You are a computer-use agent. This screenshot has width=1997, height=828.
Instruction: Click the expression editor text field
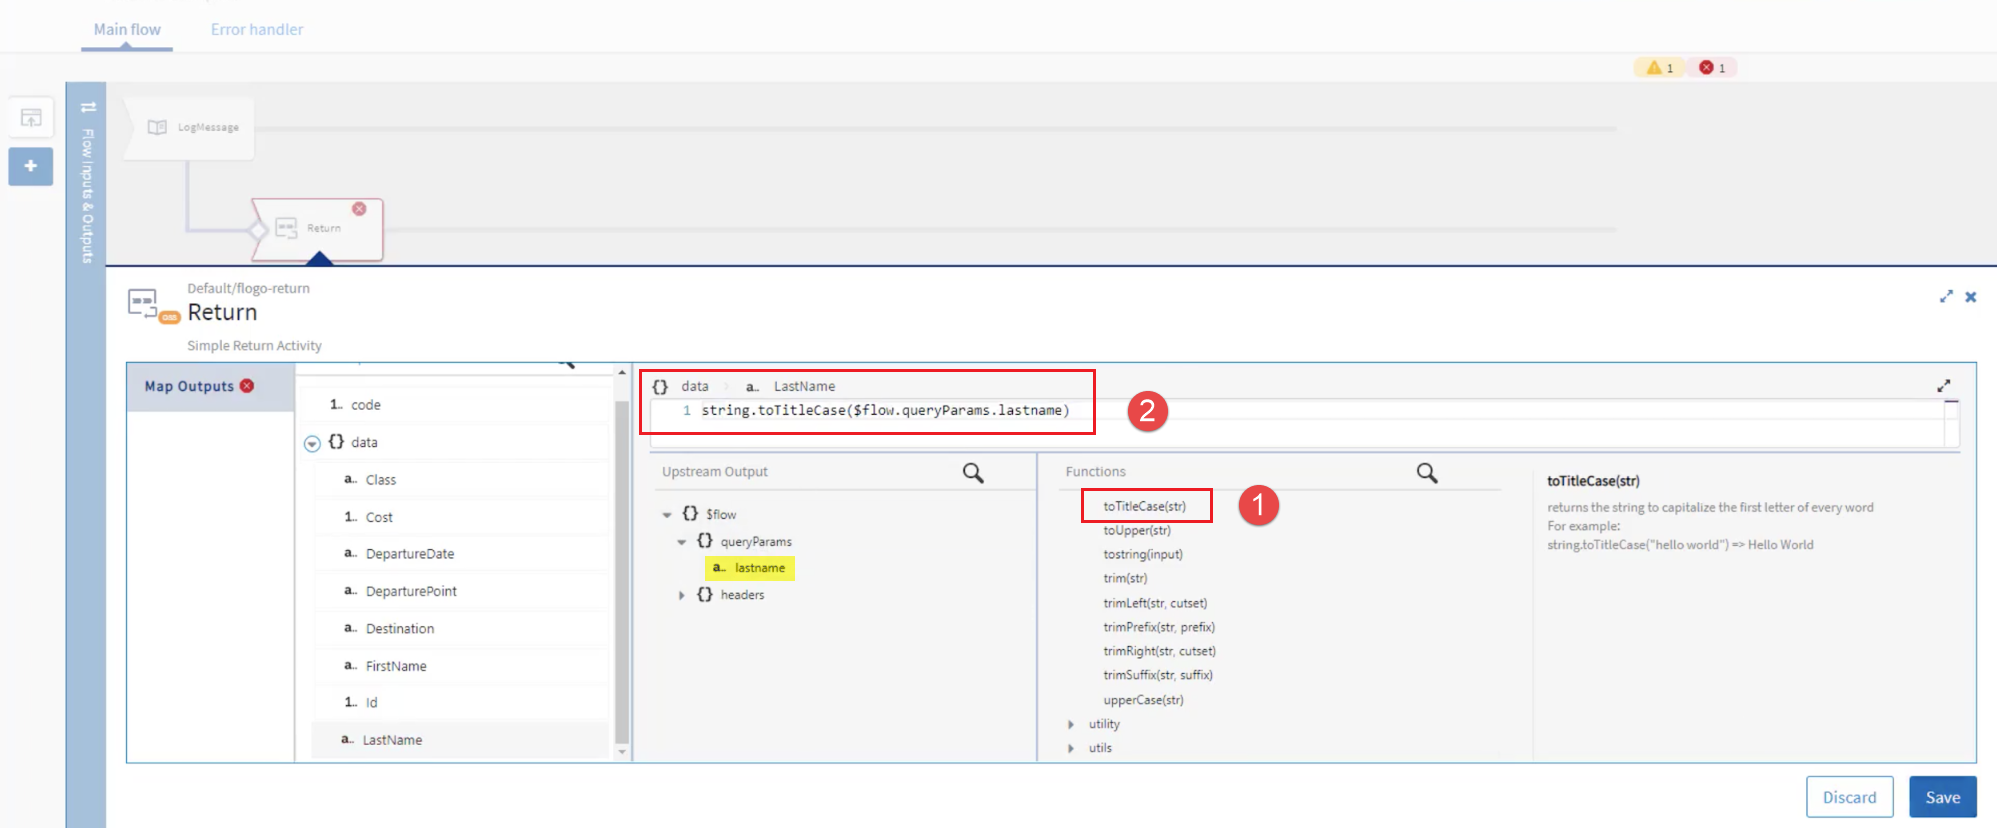coord(1300,411)
